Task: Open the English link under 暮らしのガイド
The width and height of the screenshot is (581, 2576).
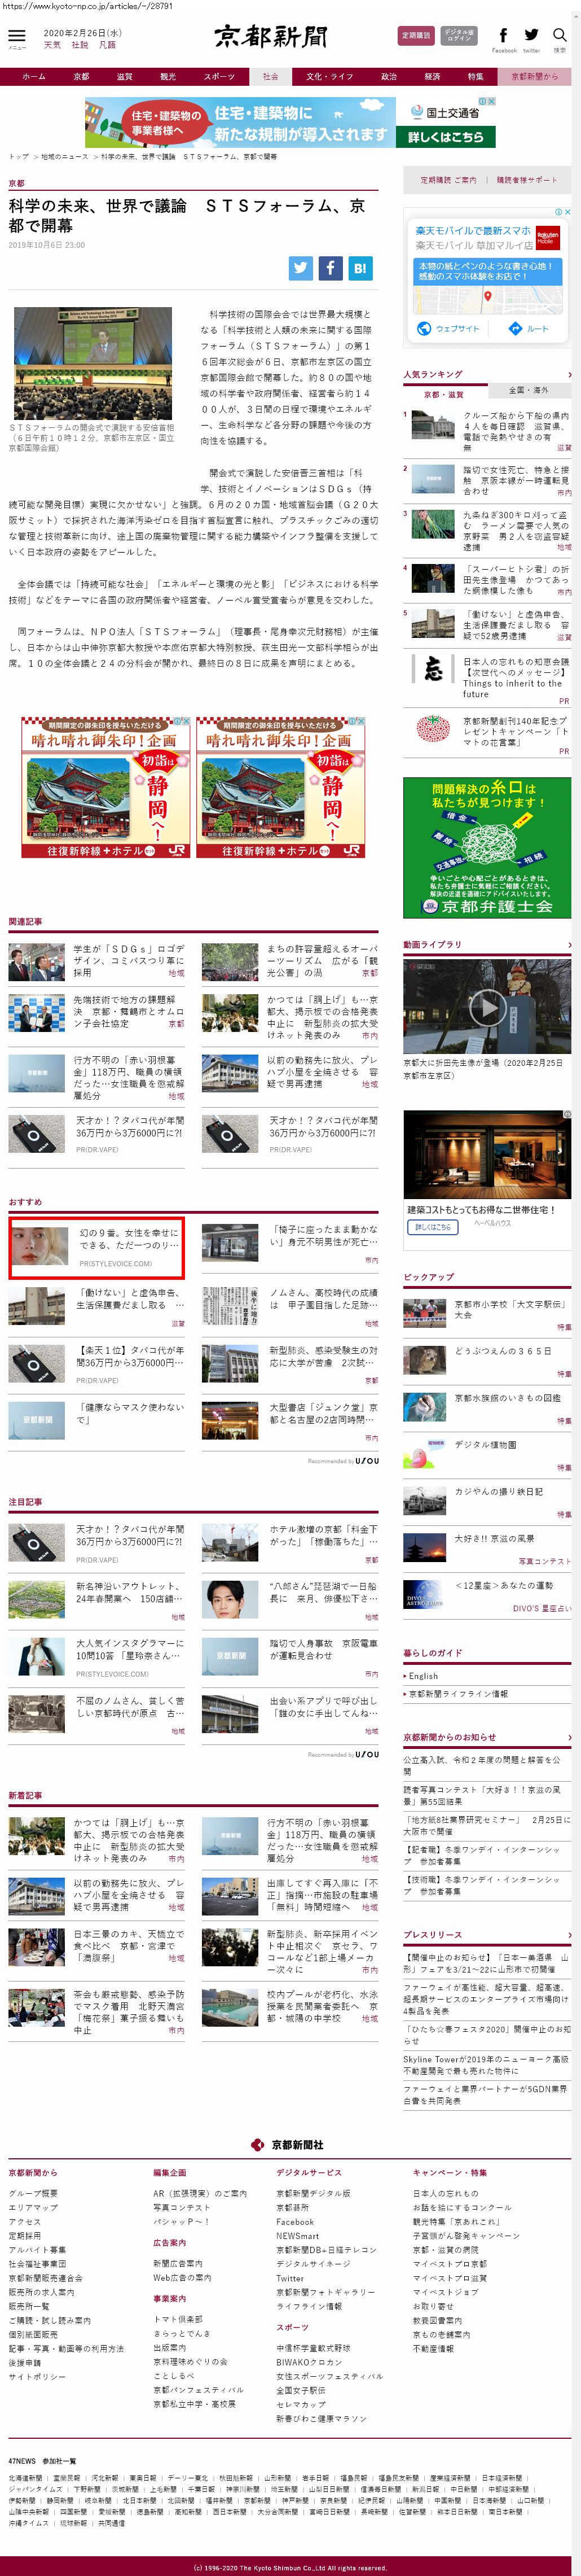Action: [x=423, y=1676]
